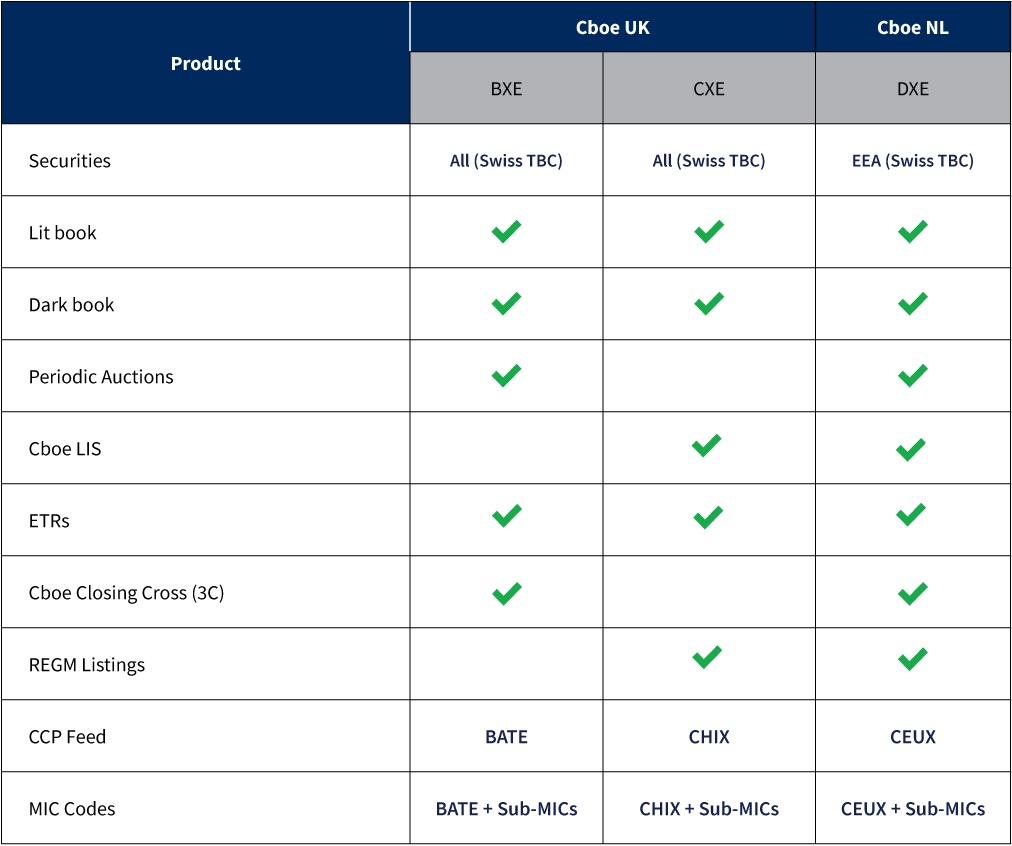This screenshot has width=1012, height=846.
Task: Click the CHIX CCP Feed value
Action: (x=709, y=737)
